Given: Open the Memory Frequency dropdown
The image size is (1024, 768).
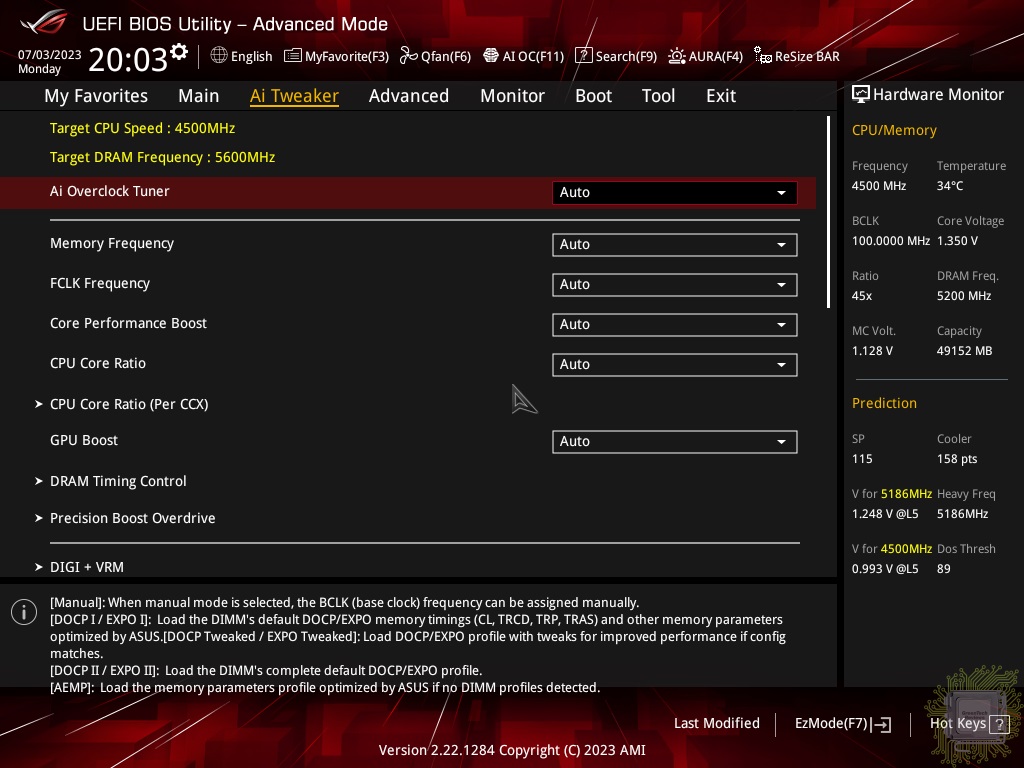Looking at the screenshot, I should point(674,244).
